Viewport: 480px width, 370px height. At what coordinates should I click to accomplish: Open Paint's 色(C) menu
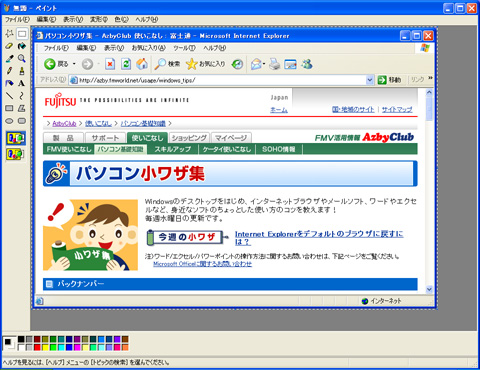click(x=121, y=19)
